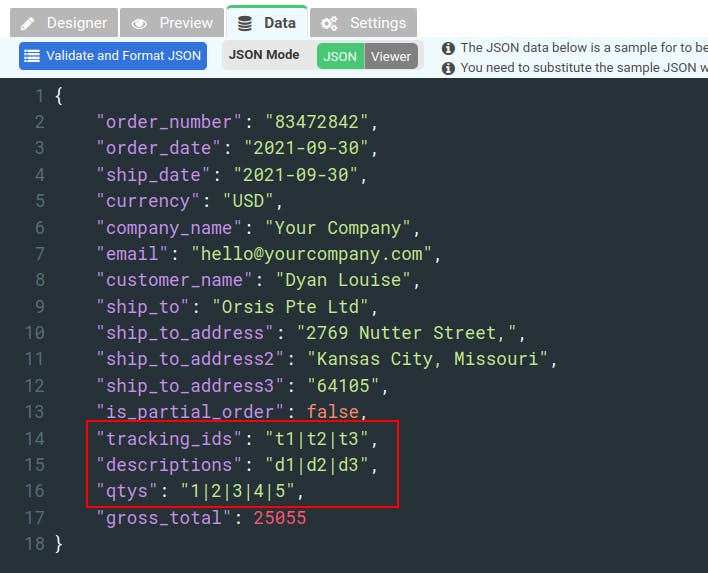Open the Preview tab
This screenshot has height=573, width=708.
172,23
